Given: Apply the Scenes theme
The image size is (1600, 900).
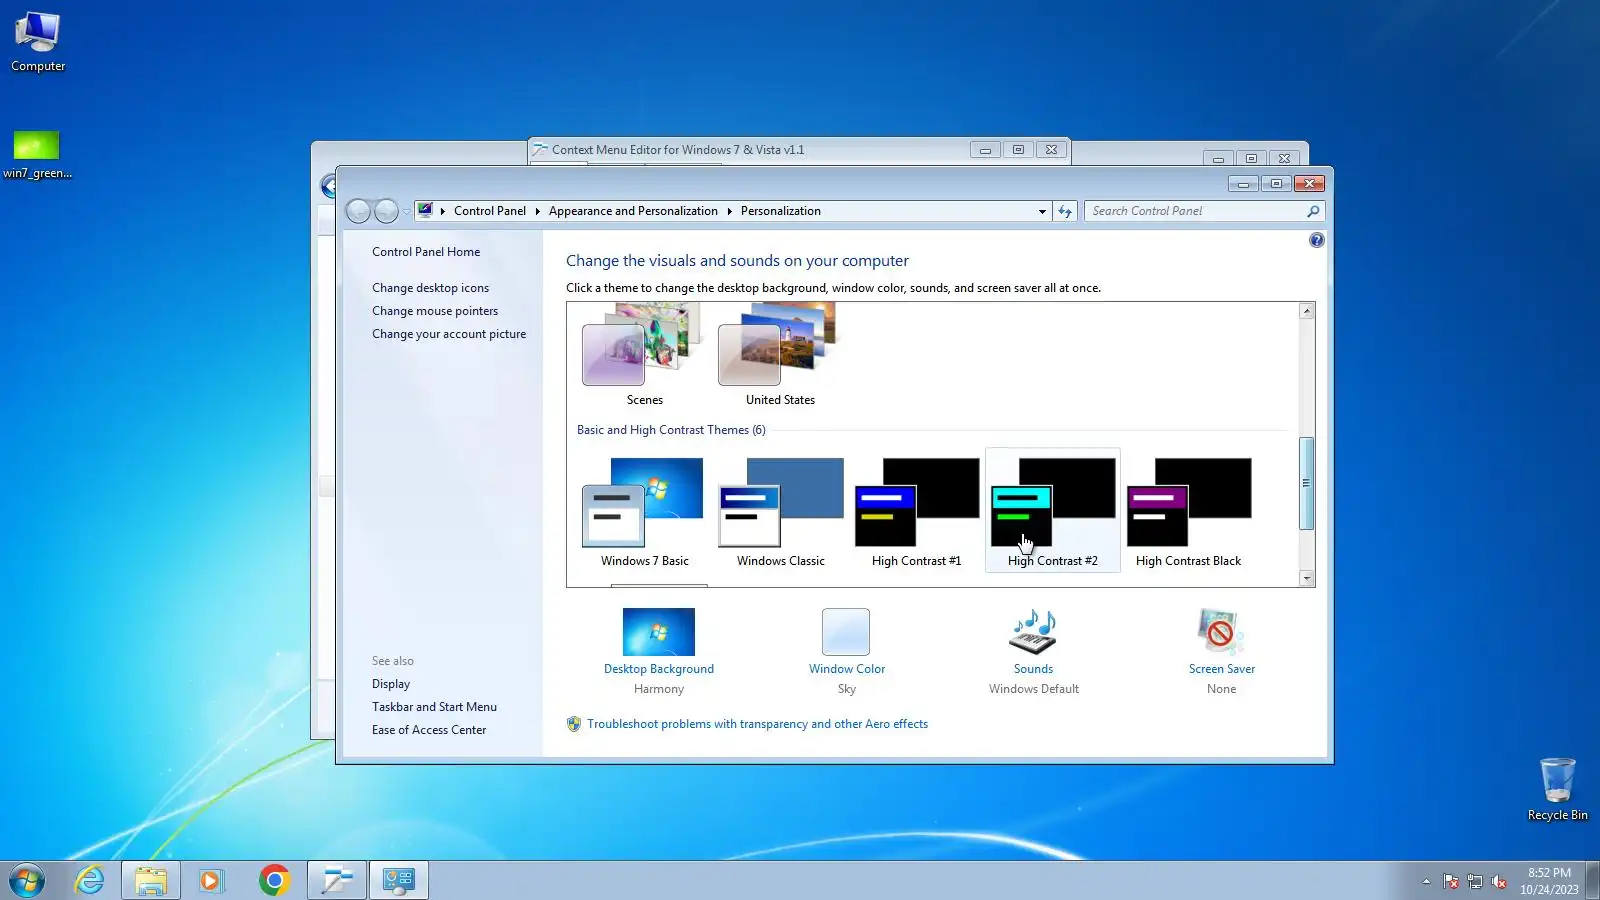Looking at the screenshot, I should point(644,356).
